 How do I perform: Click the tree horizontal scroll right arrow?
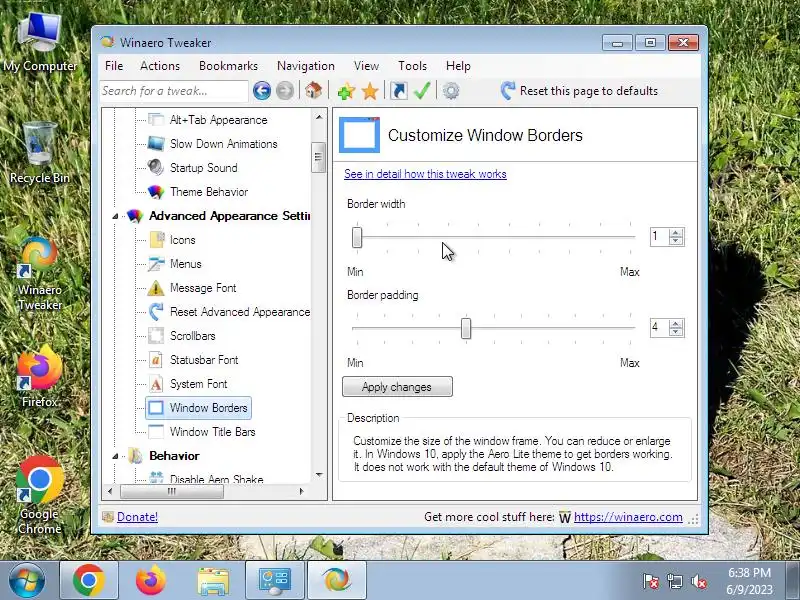coord(302,491)
